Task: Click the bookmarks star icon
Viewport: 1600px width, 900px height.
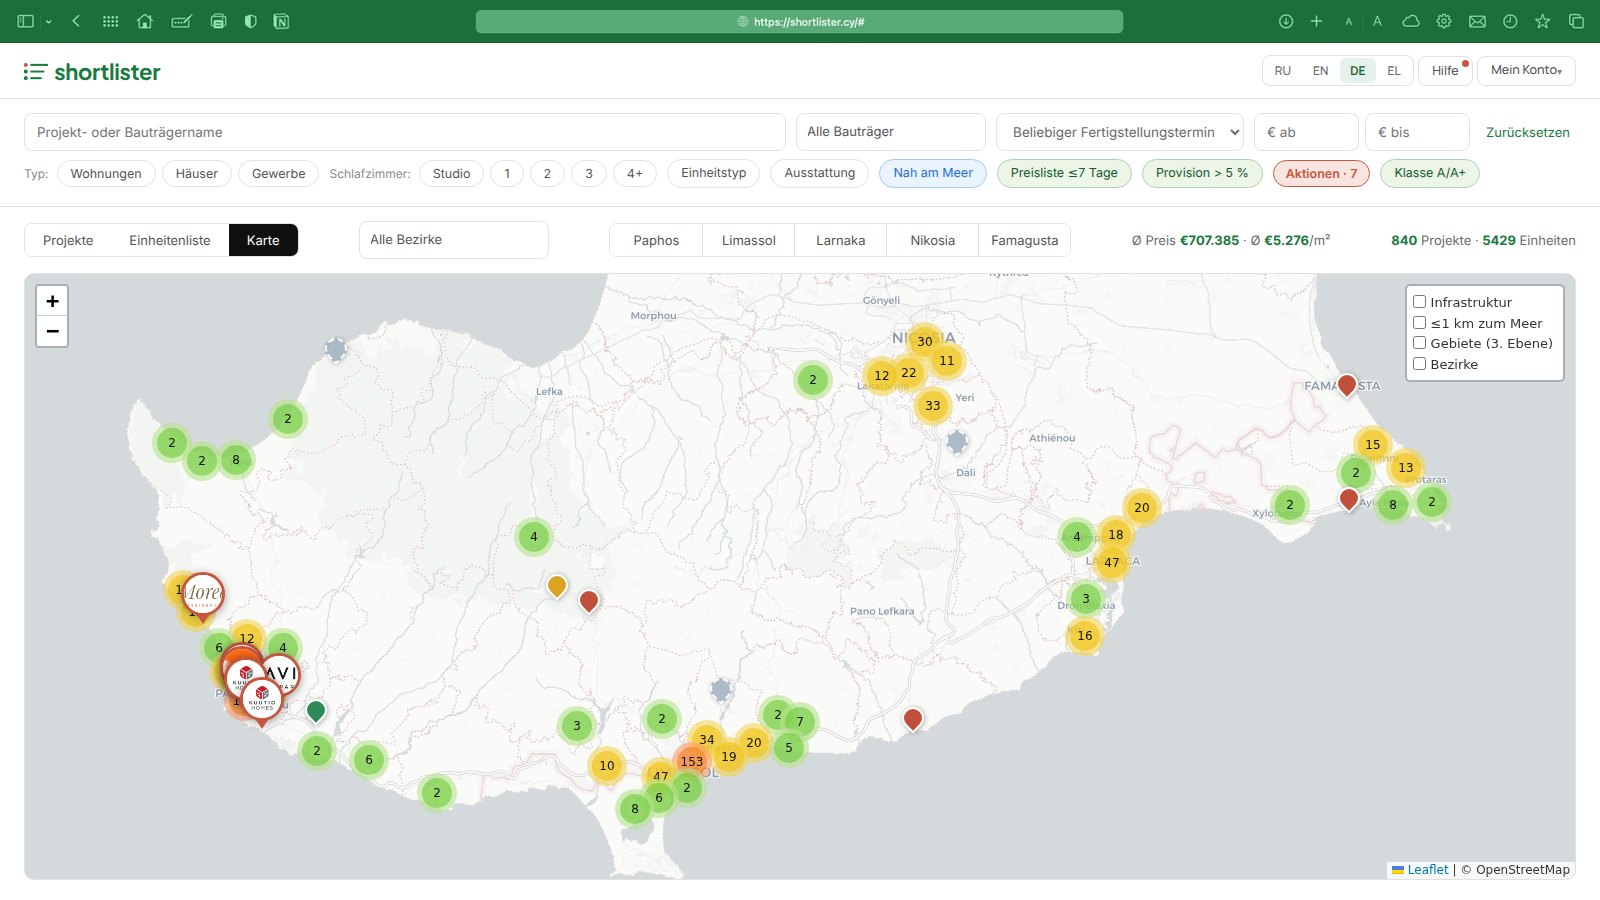Action: click(1543, 21)
